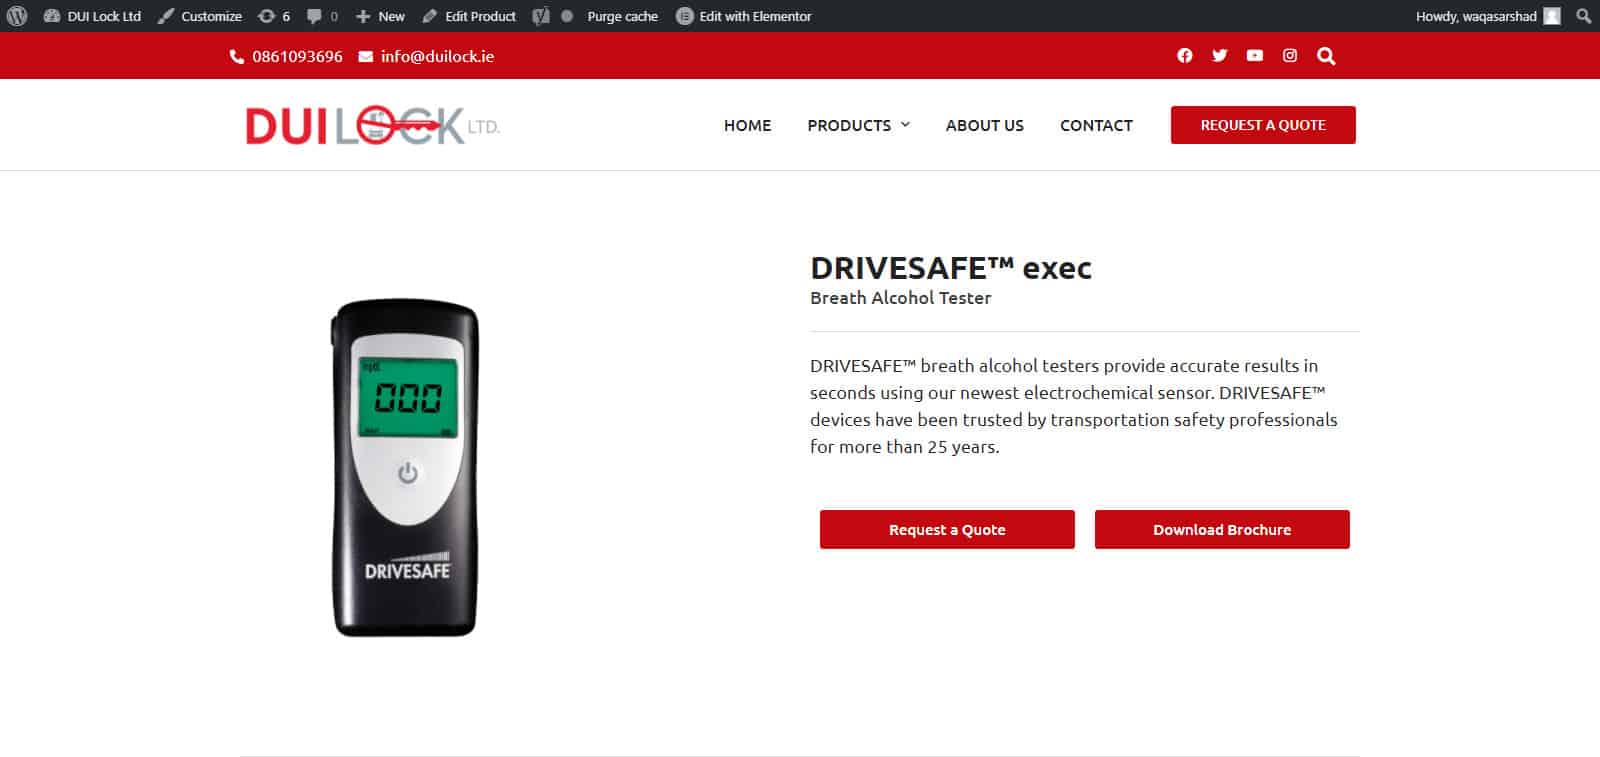1600x757 pixels.
Task: Open site search in red bar
Action: click(x=1326, y=56)
